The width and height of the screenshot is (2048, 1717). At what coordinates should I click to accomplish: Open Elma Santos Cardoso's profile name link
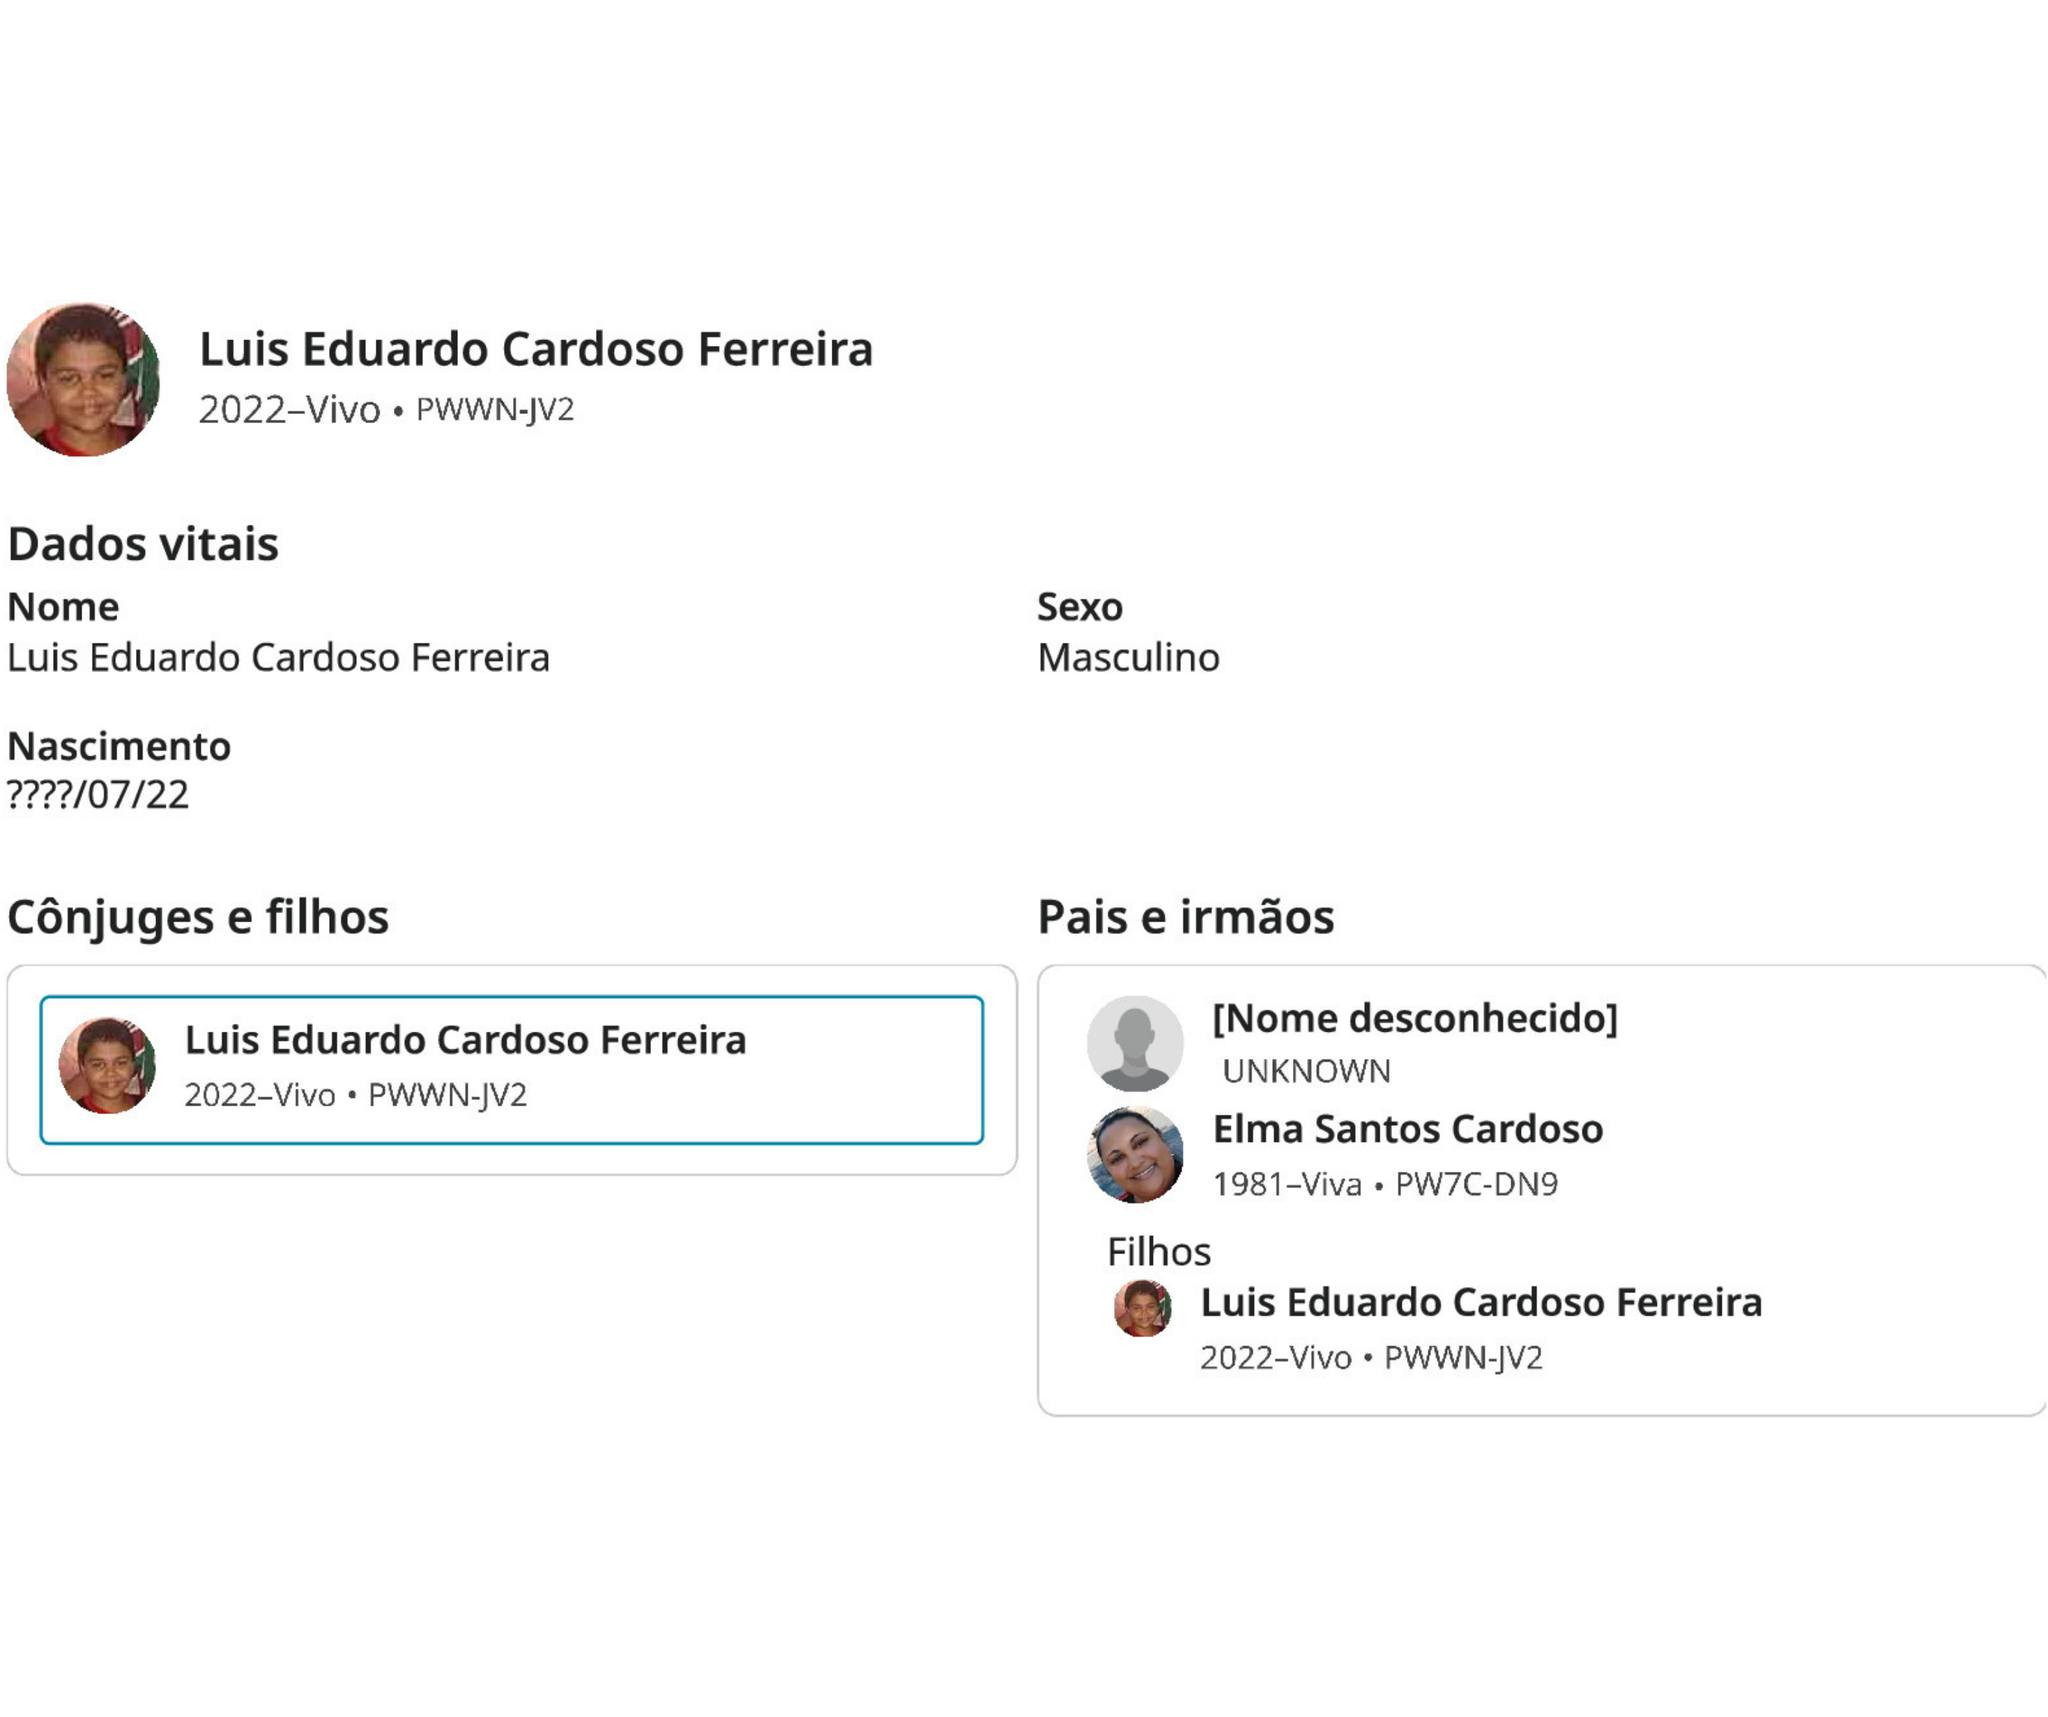click(1407, 1129)
